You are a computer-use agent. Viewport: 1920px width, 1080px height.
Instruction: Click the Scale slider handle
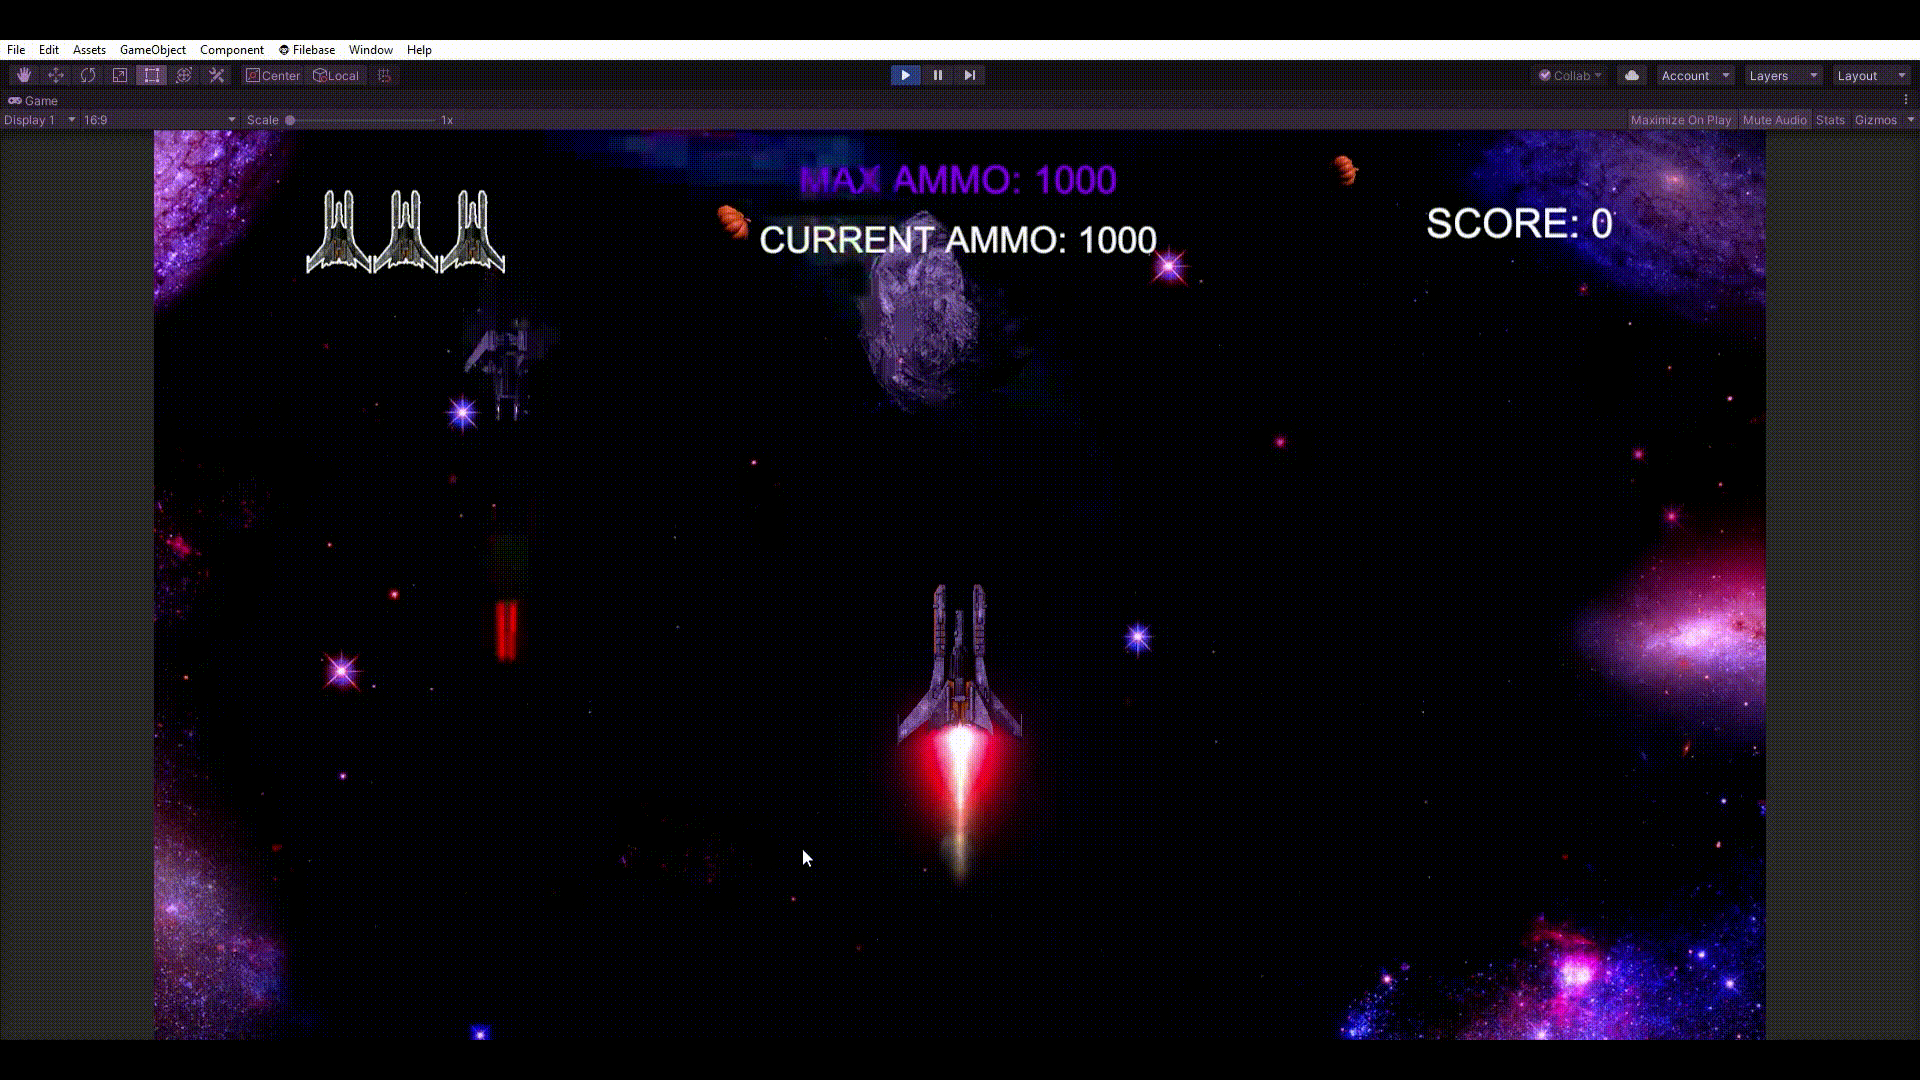(x=290, y=120)
